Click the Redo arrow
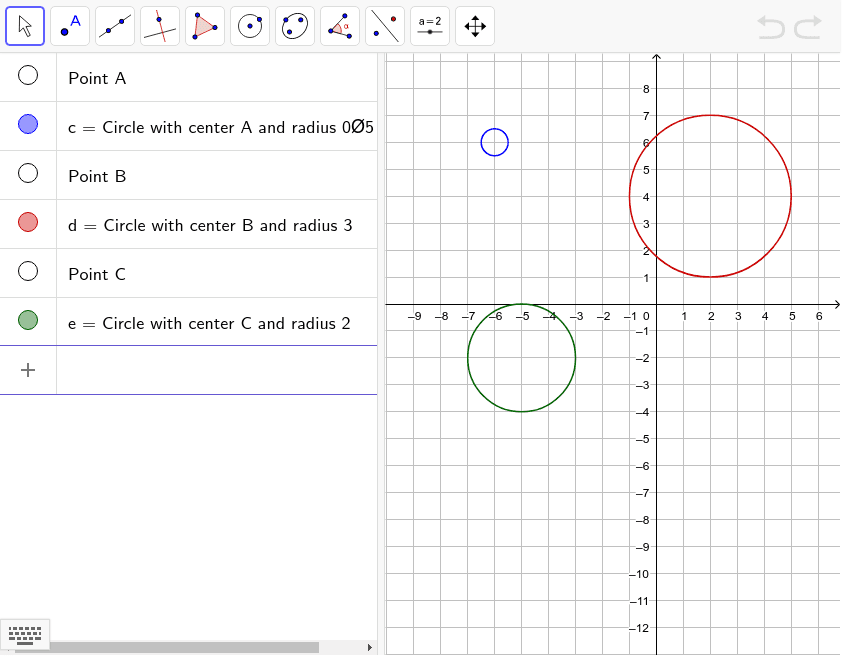The width and height of the screenshot is (842, 657). (x=808, y=27)
